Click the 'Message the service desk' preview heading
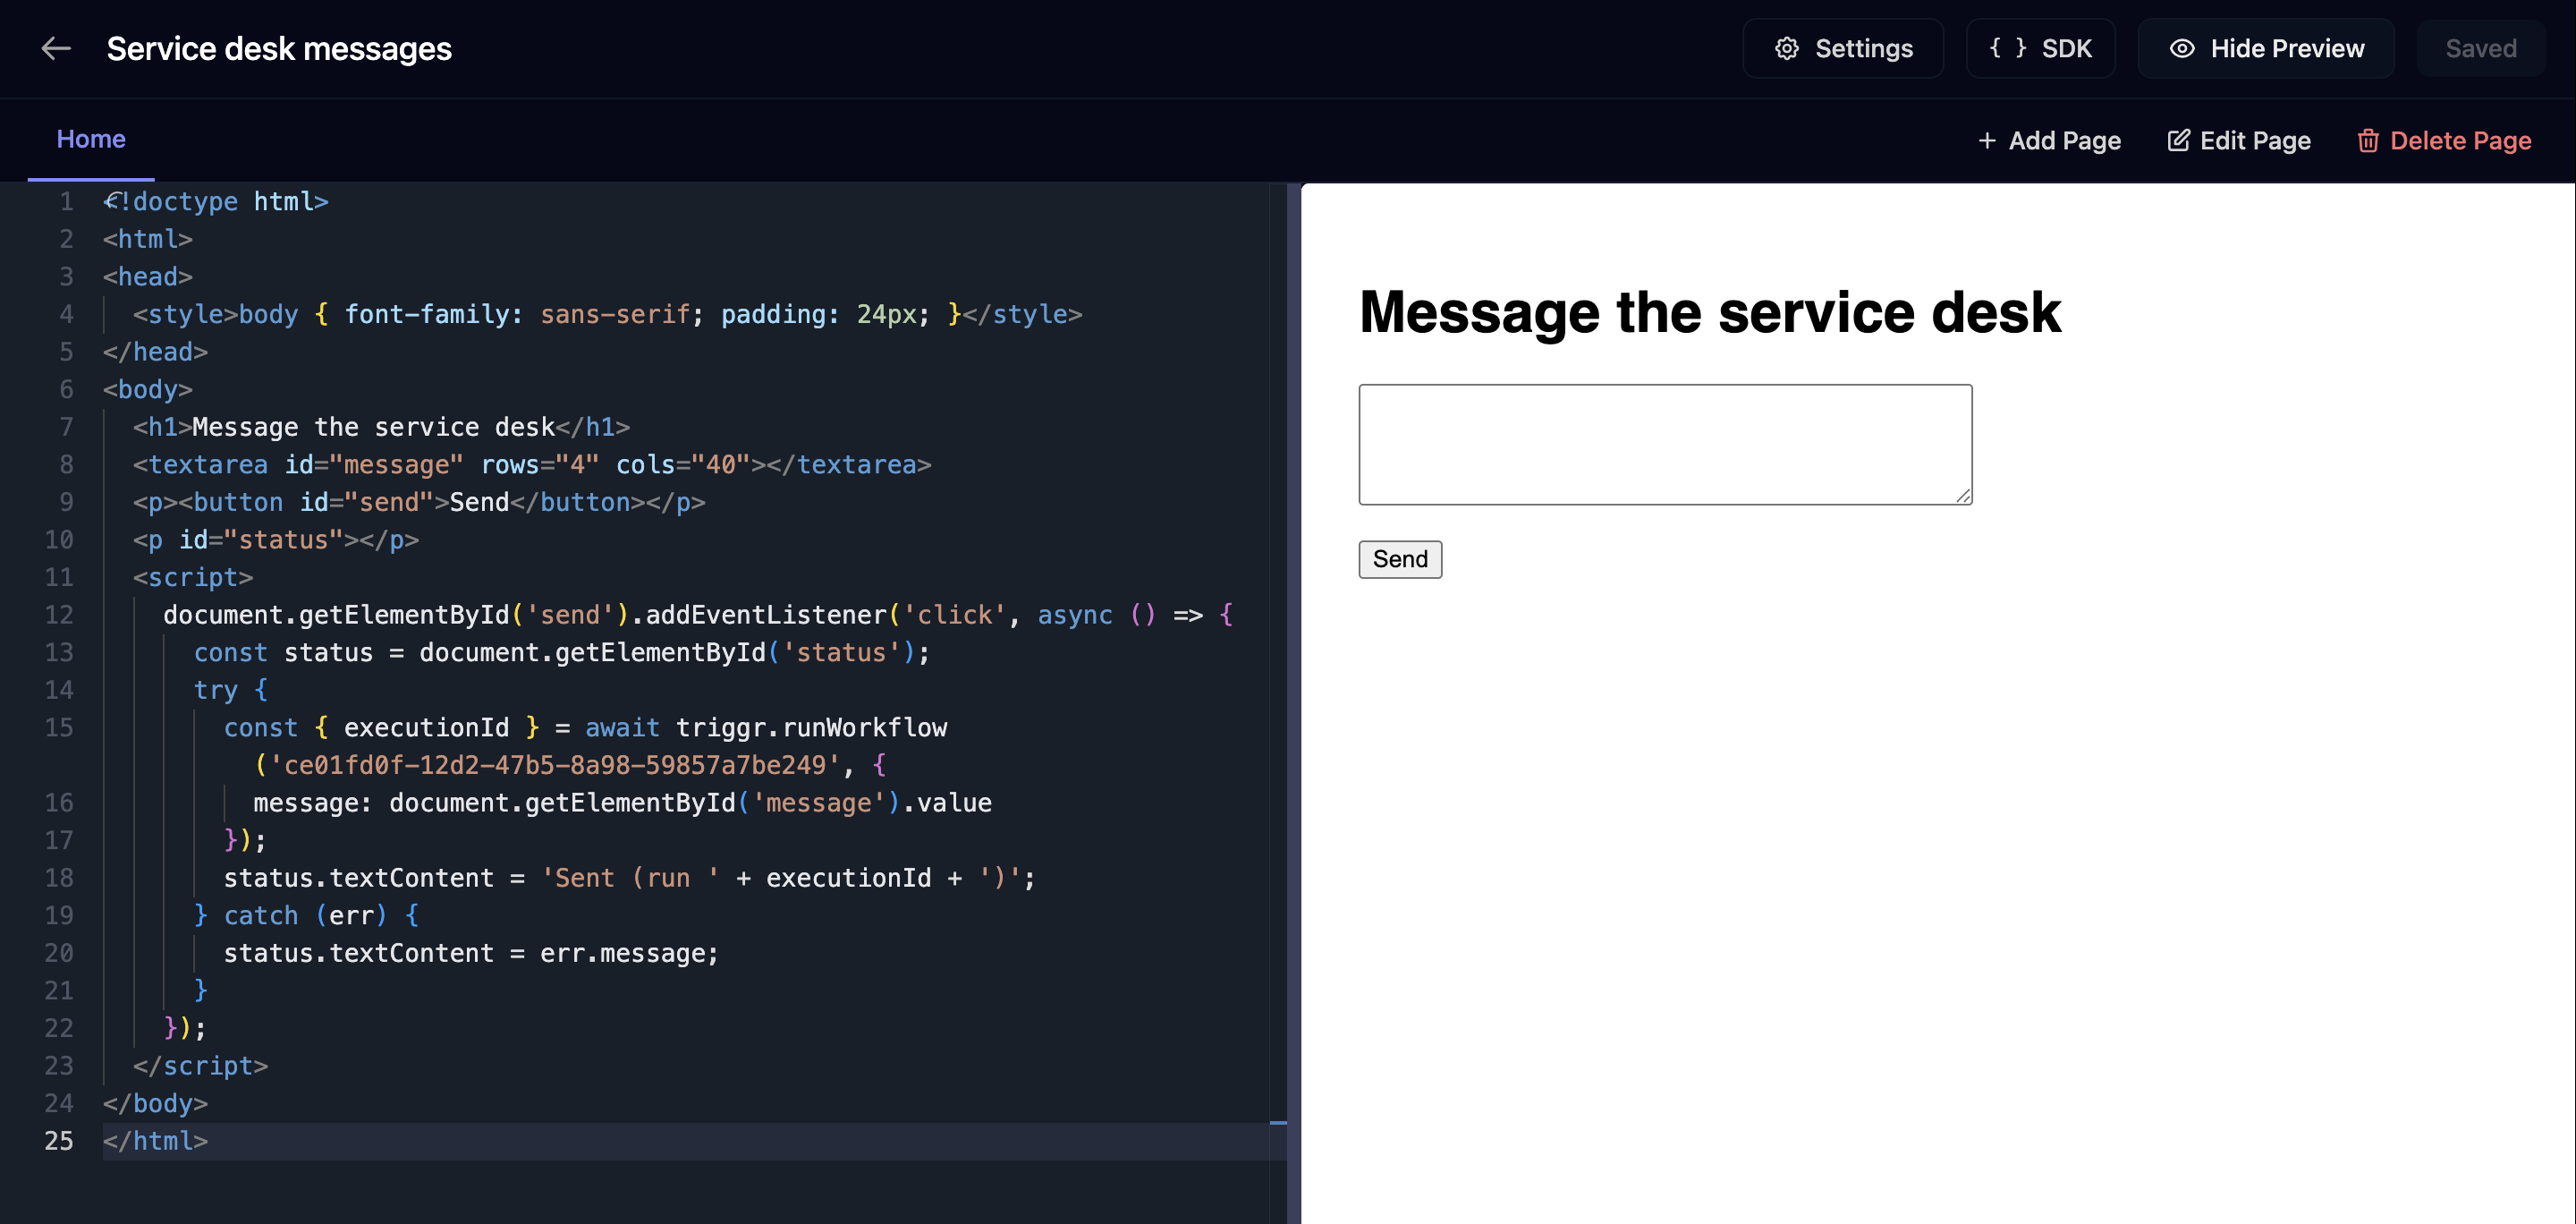Viewport: 2576px width, 1224px height. [x=1709, y=312]
